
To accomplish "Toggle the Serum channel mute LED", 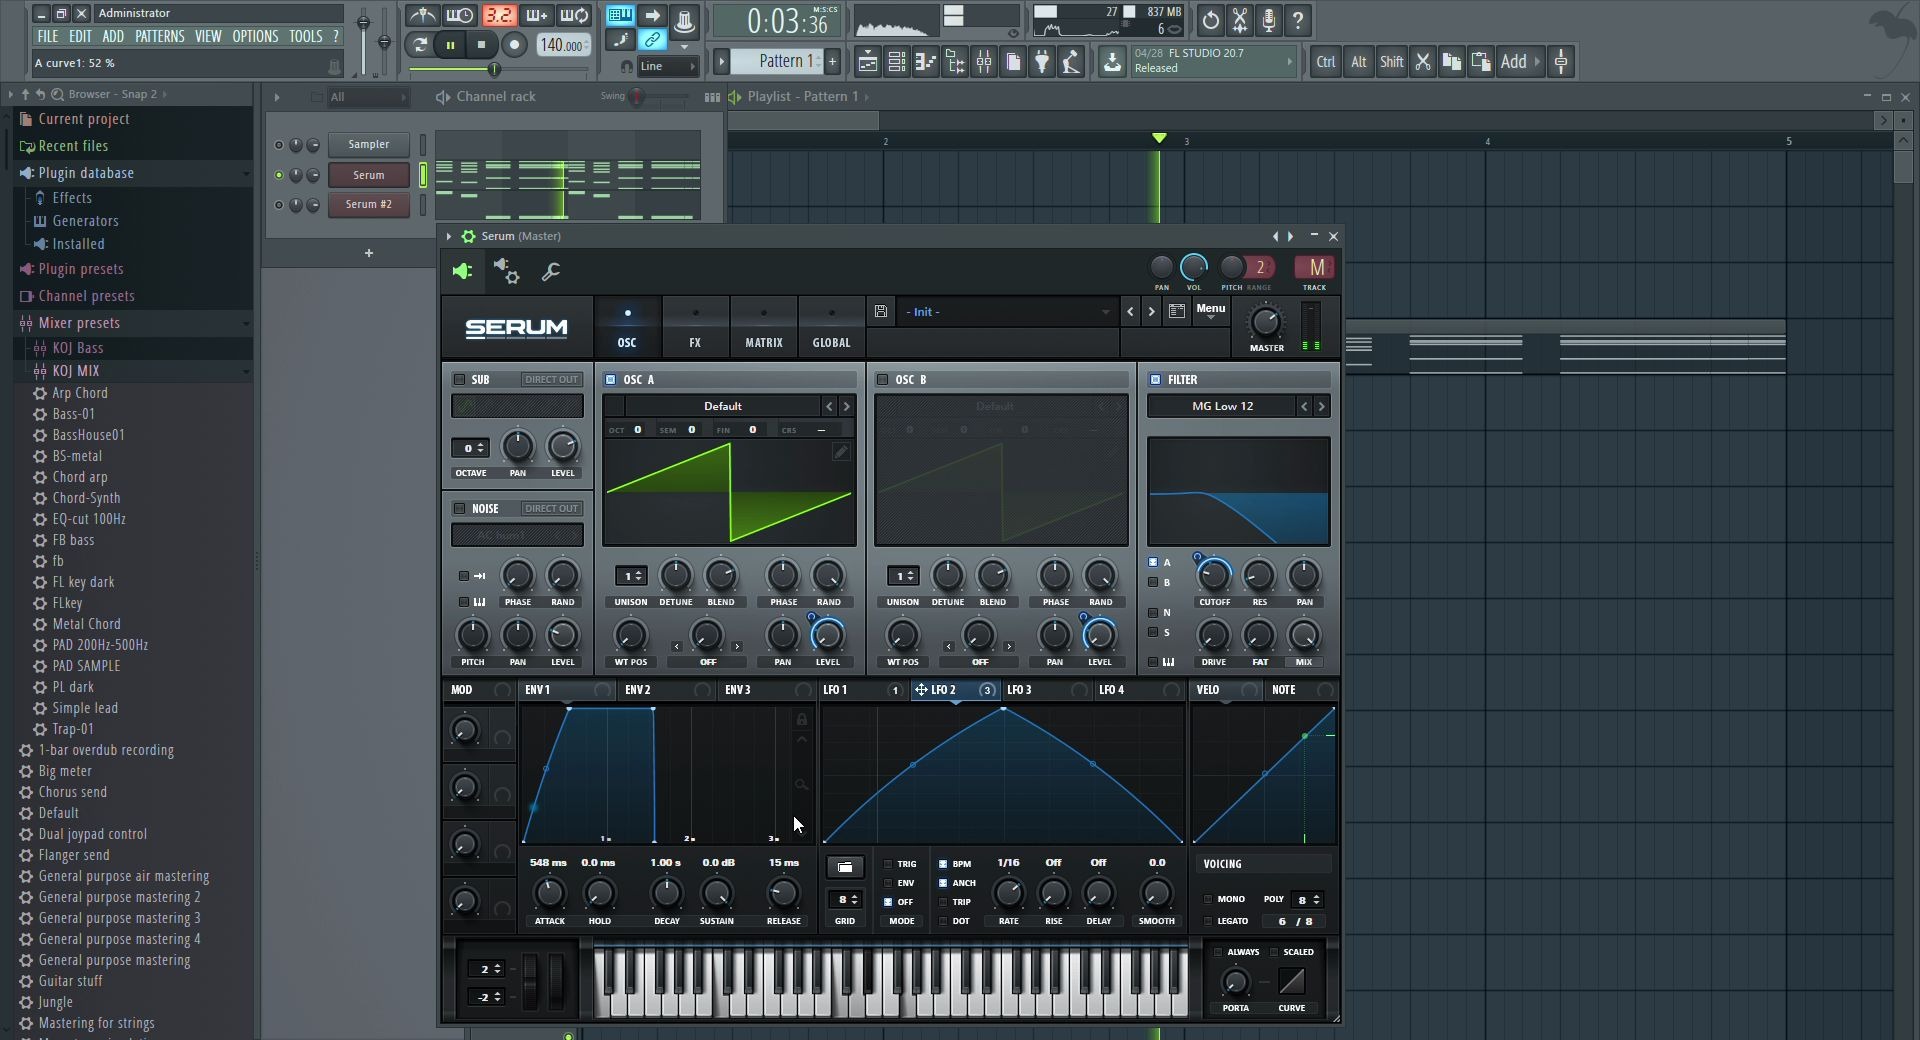I will pyautogui.click(x=279, y=175).
